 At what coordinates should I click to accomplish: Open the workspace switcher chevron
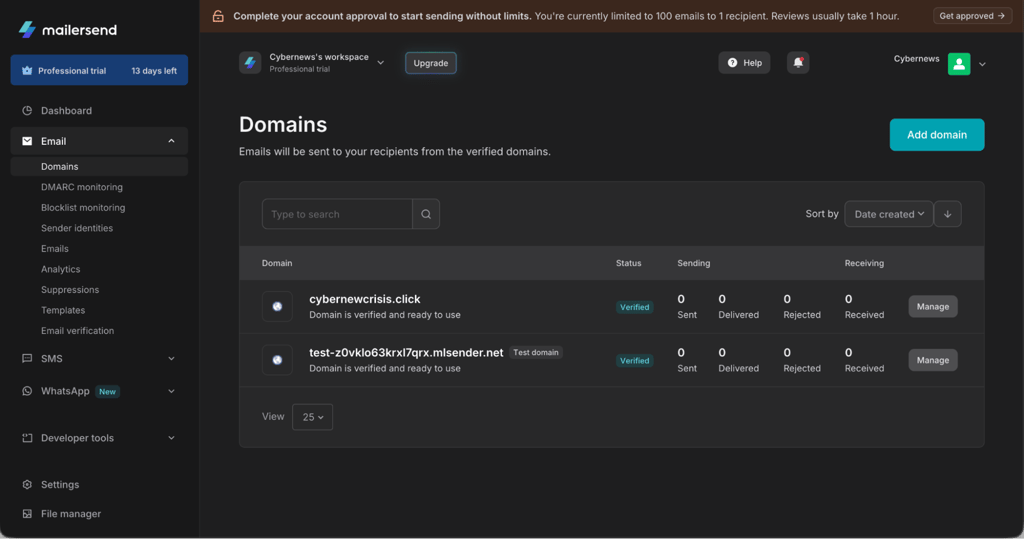(381, 63)
